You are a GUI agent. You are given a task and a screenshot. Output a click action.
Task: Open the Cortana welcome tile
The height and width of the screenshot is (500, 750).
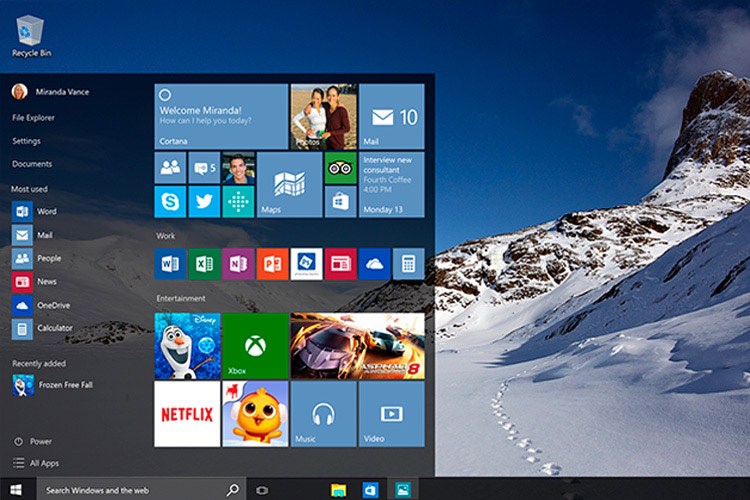click(x=221, y=116)
